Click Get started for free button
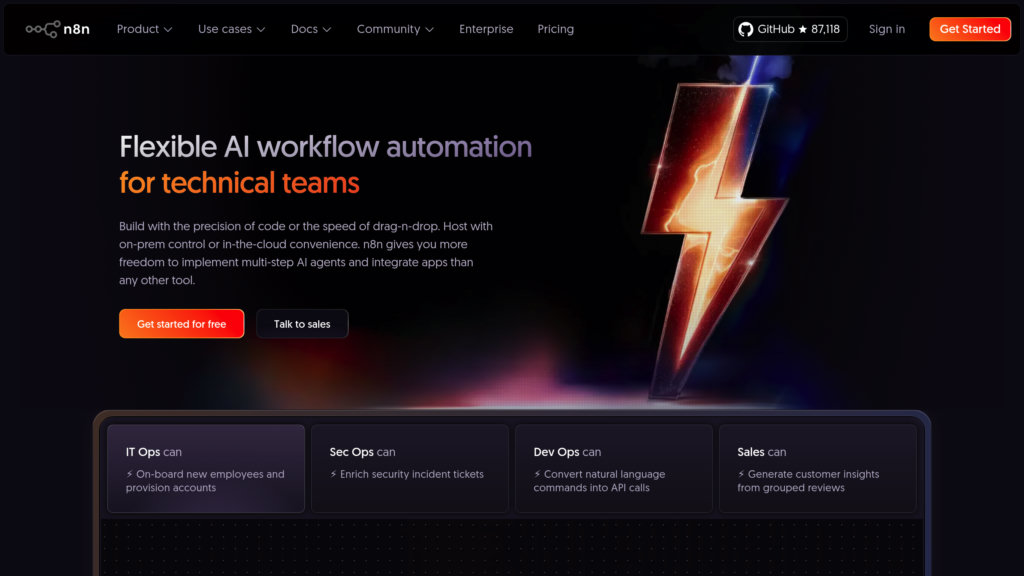This screenshot has width=1024, height=576. (181, 324)
